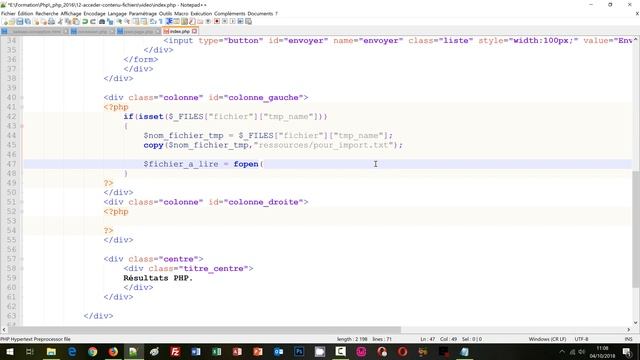
Task: Toggle synchronized horizontal scrolling
Action: click(144, 21)
